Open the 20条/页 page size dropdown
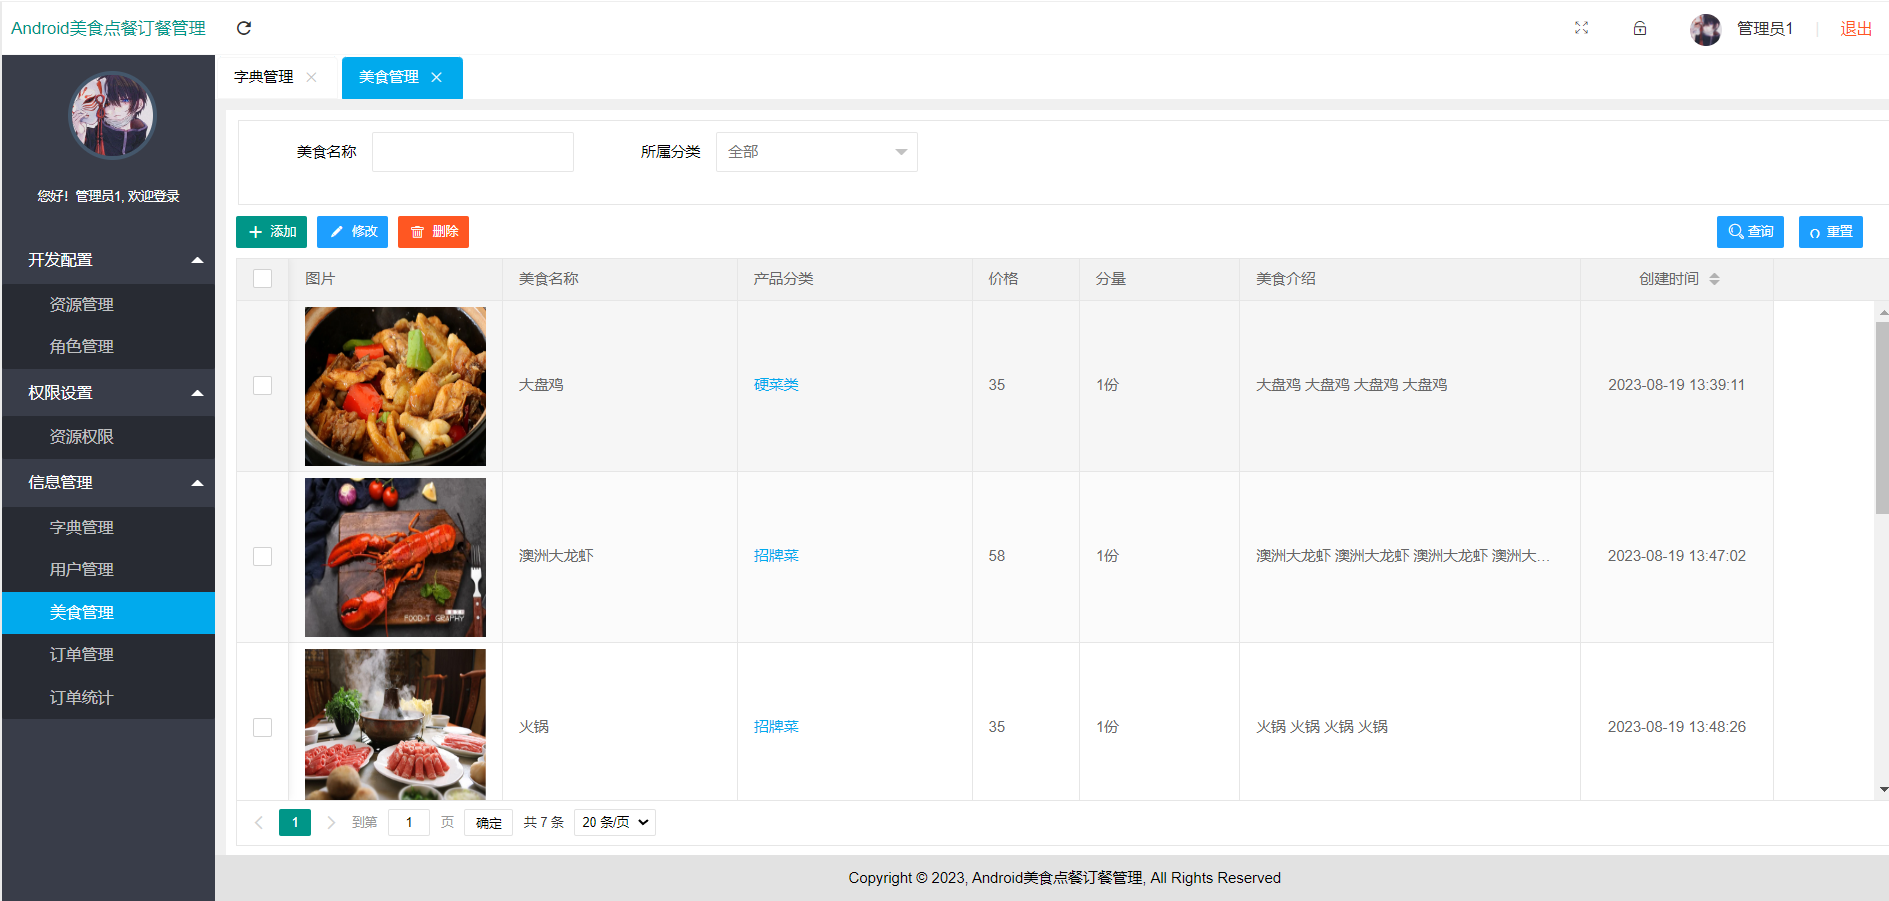The height and width of the screenshot is (901, 1889). 614,822
